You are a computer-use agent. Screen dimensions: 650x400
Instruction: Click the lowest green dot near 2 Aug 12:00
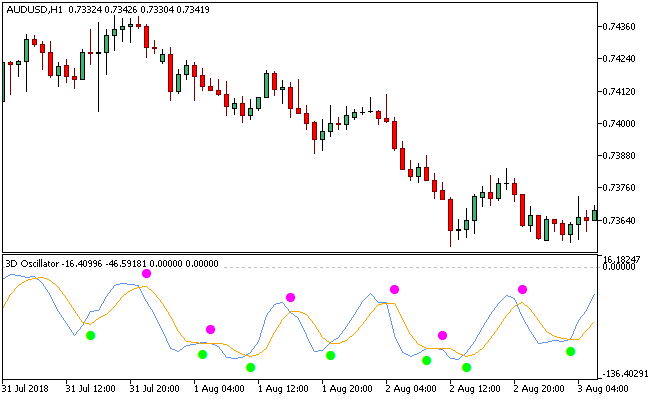(x=466, y=367)
